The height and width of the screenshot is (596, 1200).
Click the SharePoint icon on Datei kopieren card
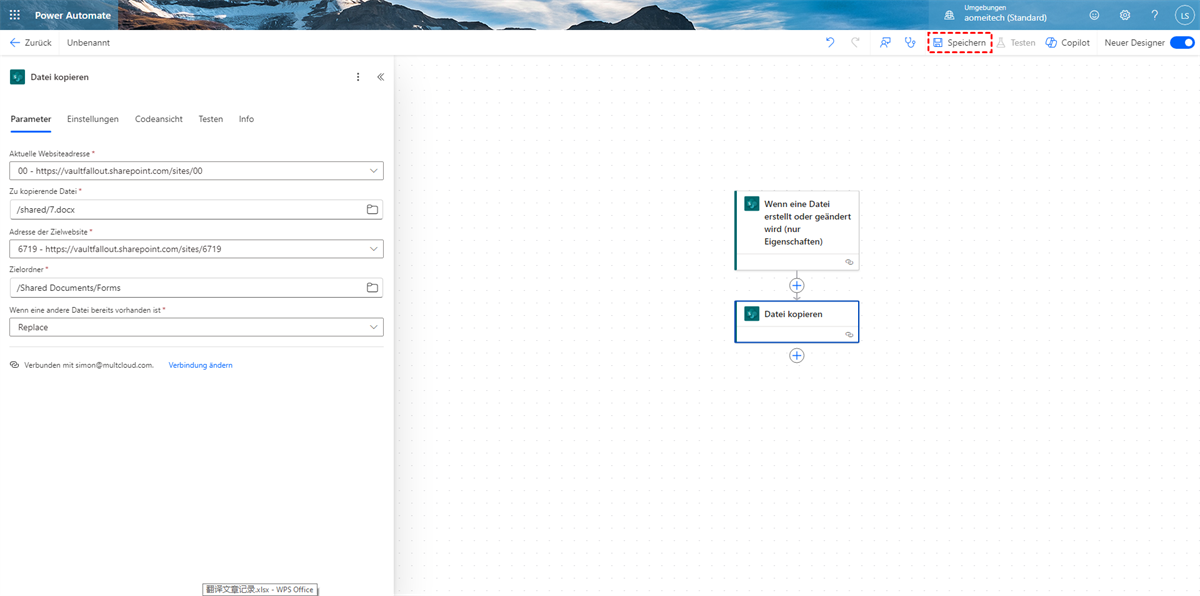(x=752, y=314)
